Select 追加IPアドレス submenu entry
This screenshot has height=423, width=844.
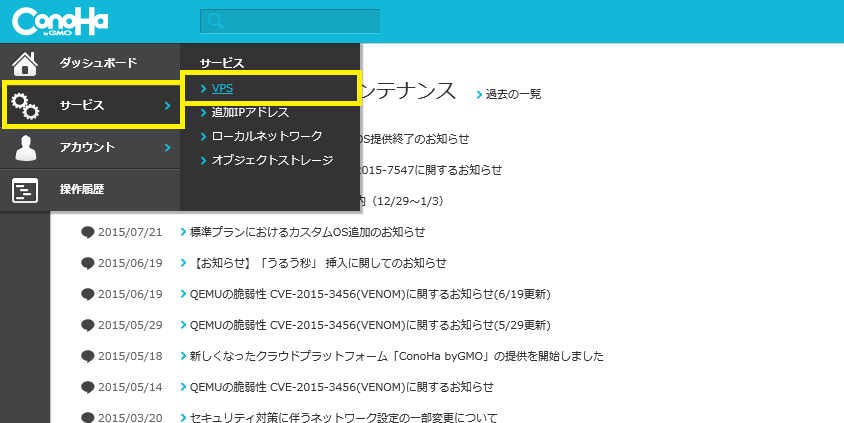point(250,112)
